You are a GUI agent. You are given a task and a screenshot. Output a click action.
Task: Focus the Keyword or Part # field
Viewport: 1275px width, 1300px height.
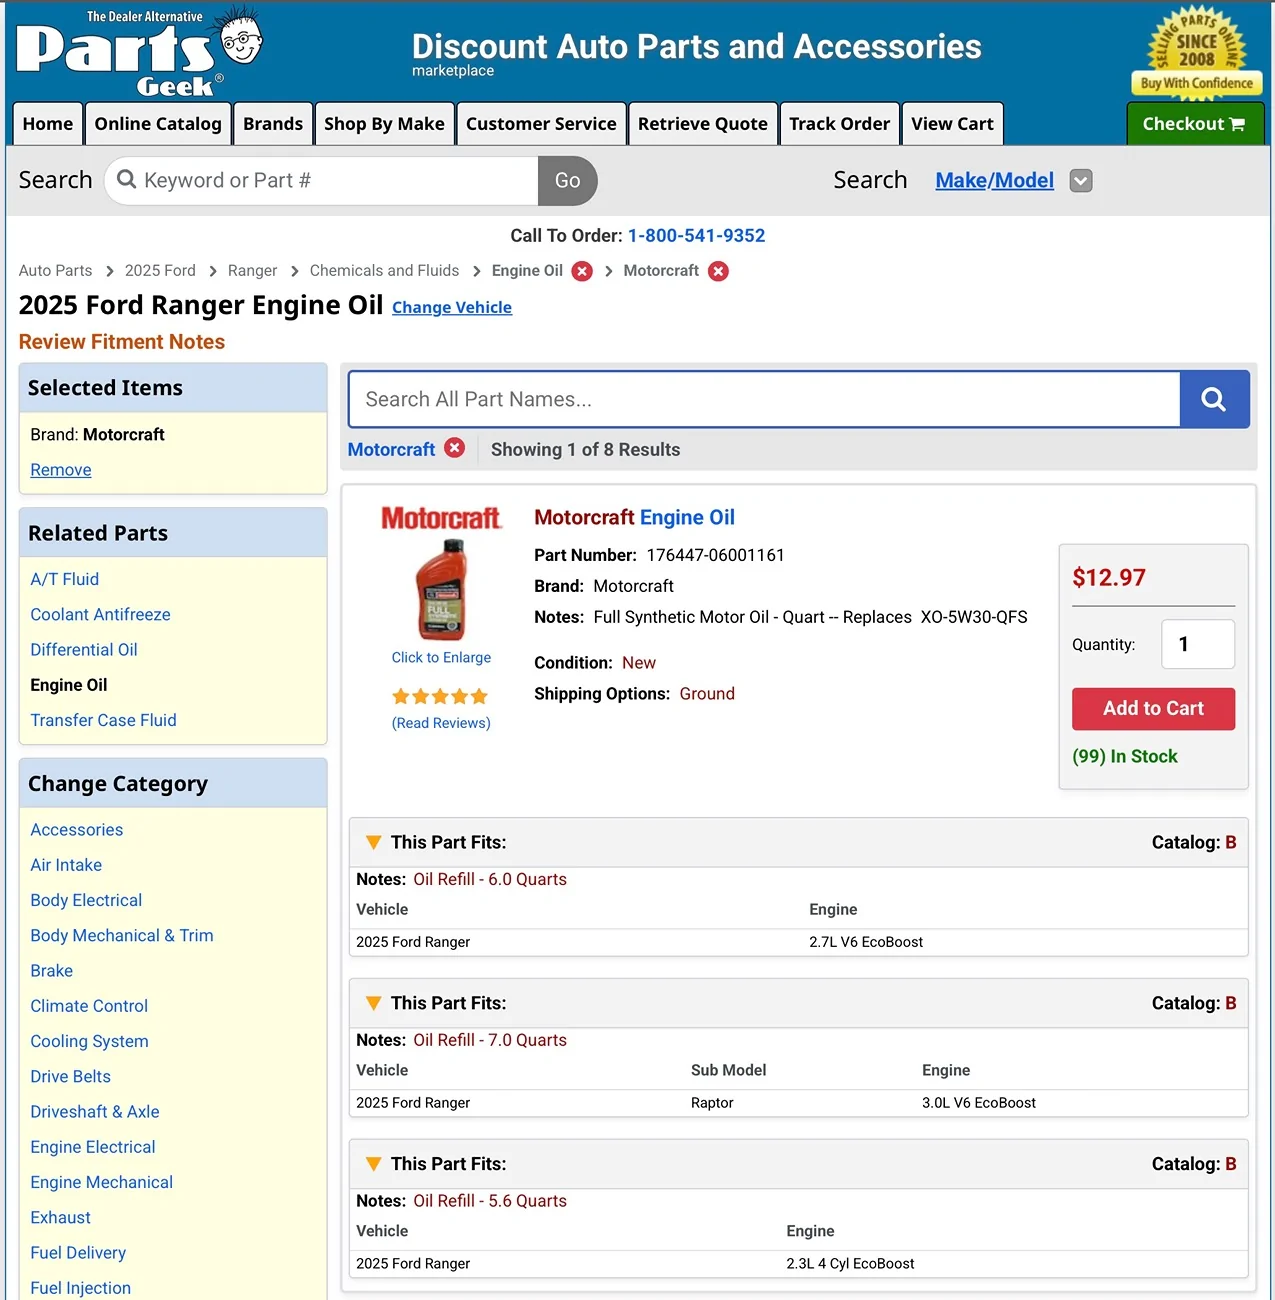point(335,181)
